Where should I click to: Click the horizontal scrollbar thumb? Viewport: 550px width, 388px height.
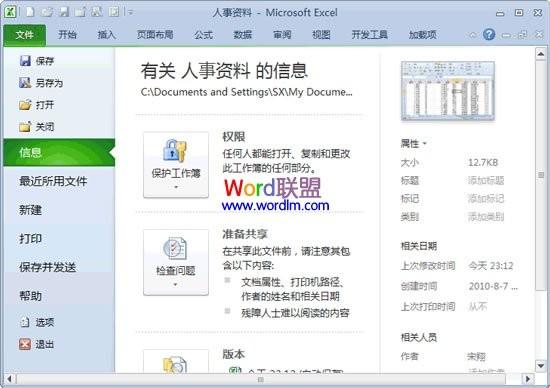(x=261, y=379)
